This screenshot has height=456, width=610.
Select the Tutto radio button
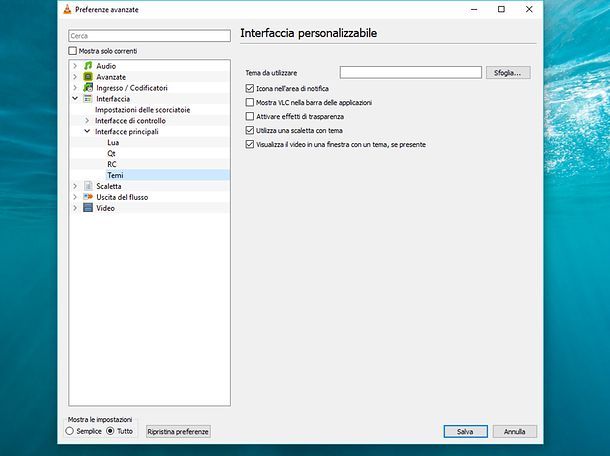pyautogui.click(x=110, y=431)
